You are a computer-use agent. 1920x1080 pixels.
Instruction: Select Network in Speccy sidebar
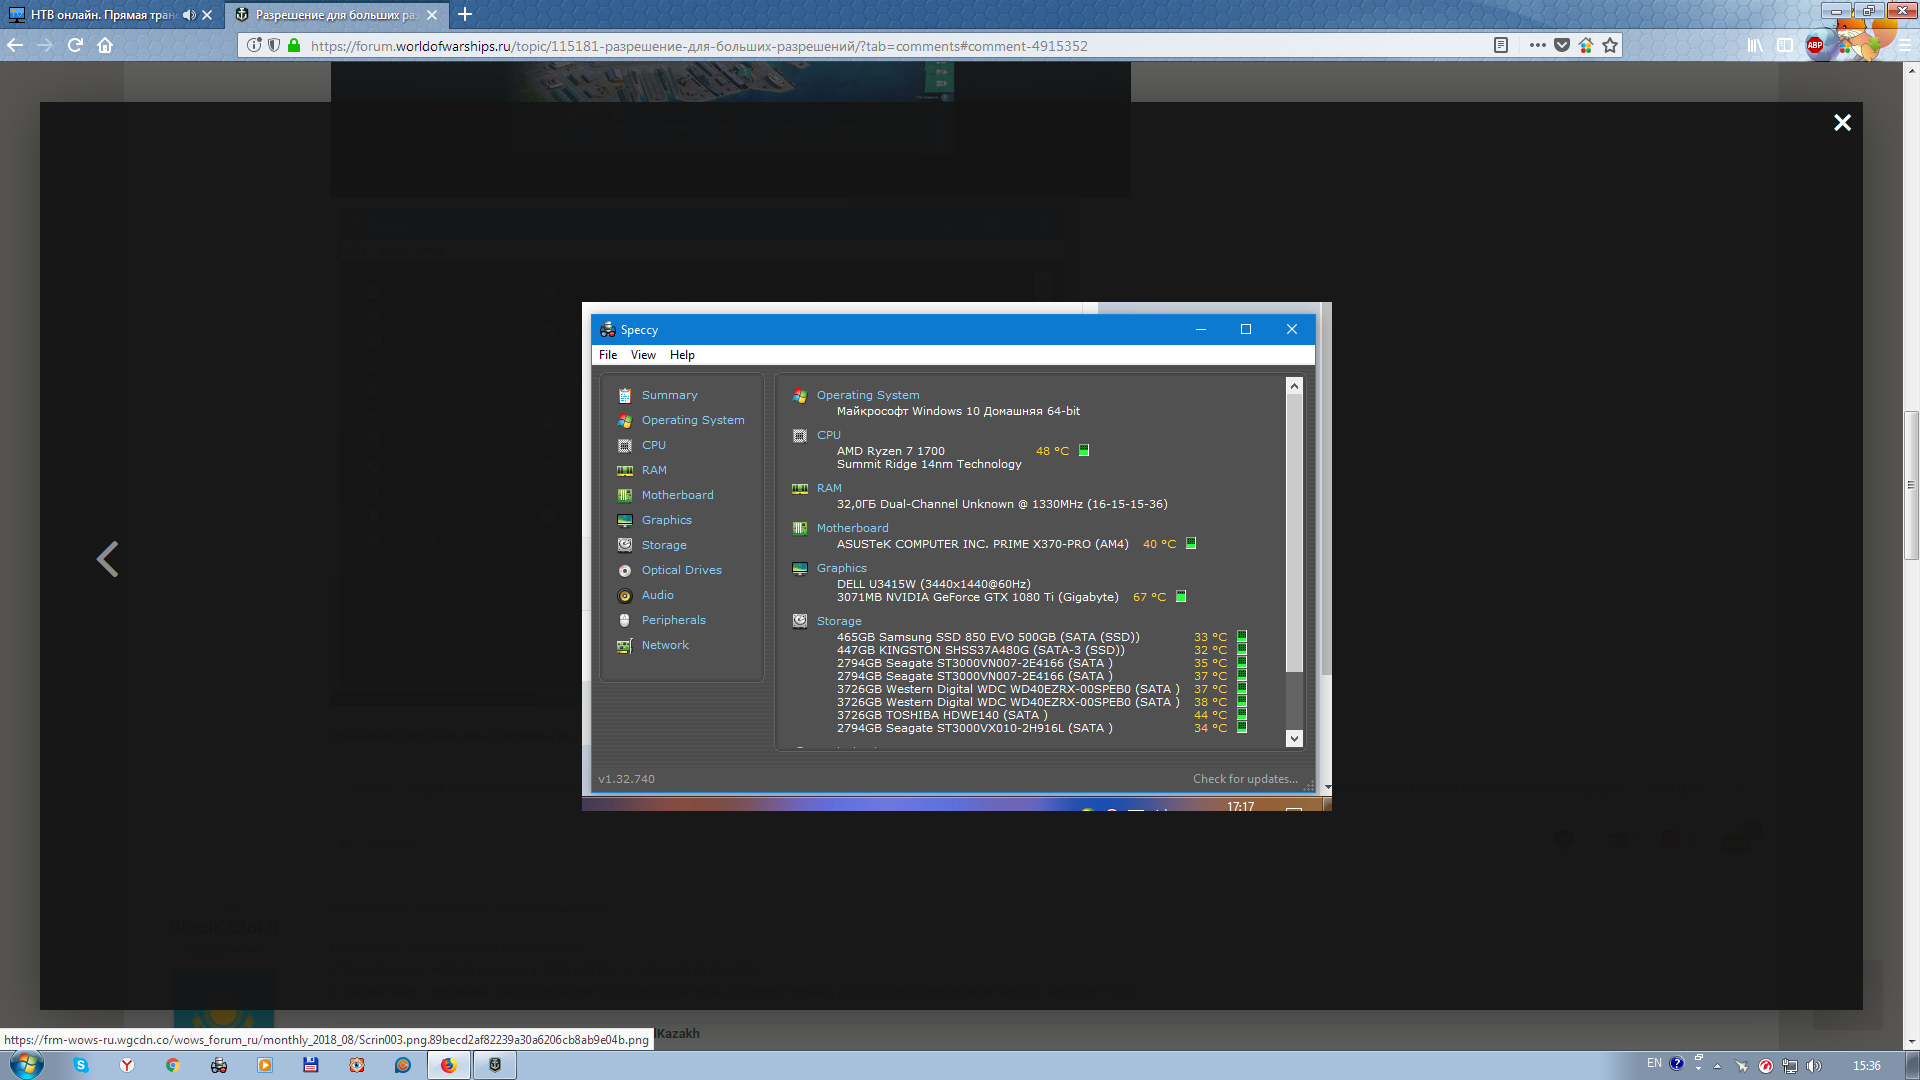tap(665, 645)
